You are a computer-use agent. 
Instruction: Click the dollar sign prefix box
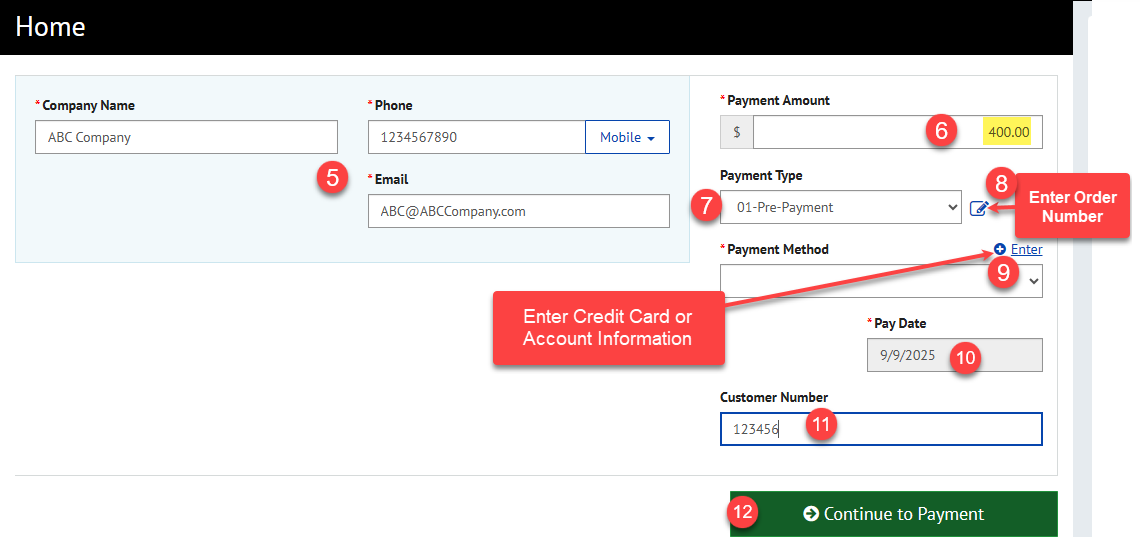737,132
